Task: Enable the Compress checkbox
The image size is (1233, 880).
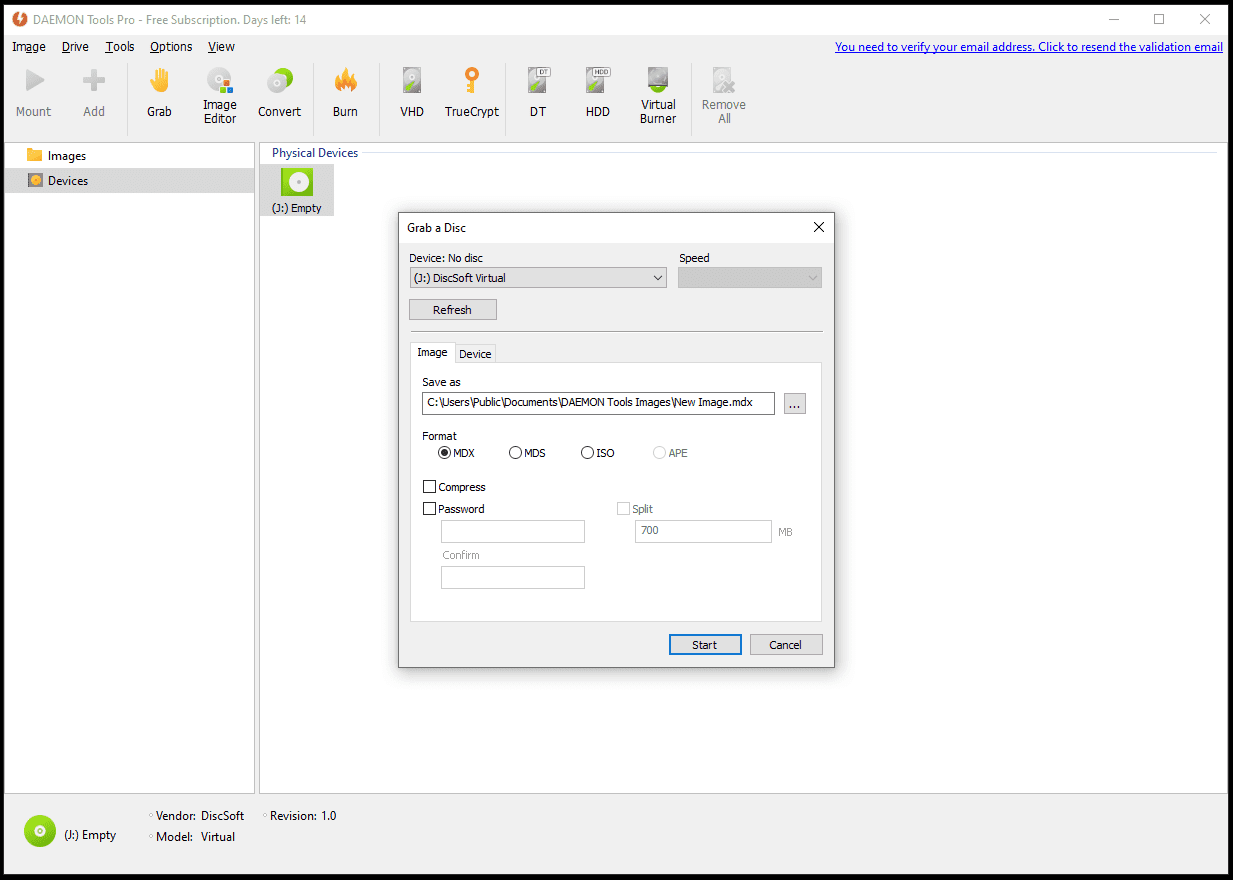Action: pos(430,487)
